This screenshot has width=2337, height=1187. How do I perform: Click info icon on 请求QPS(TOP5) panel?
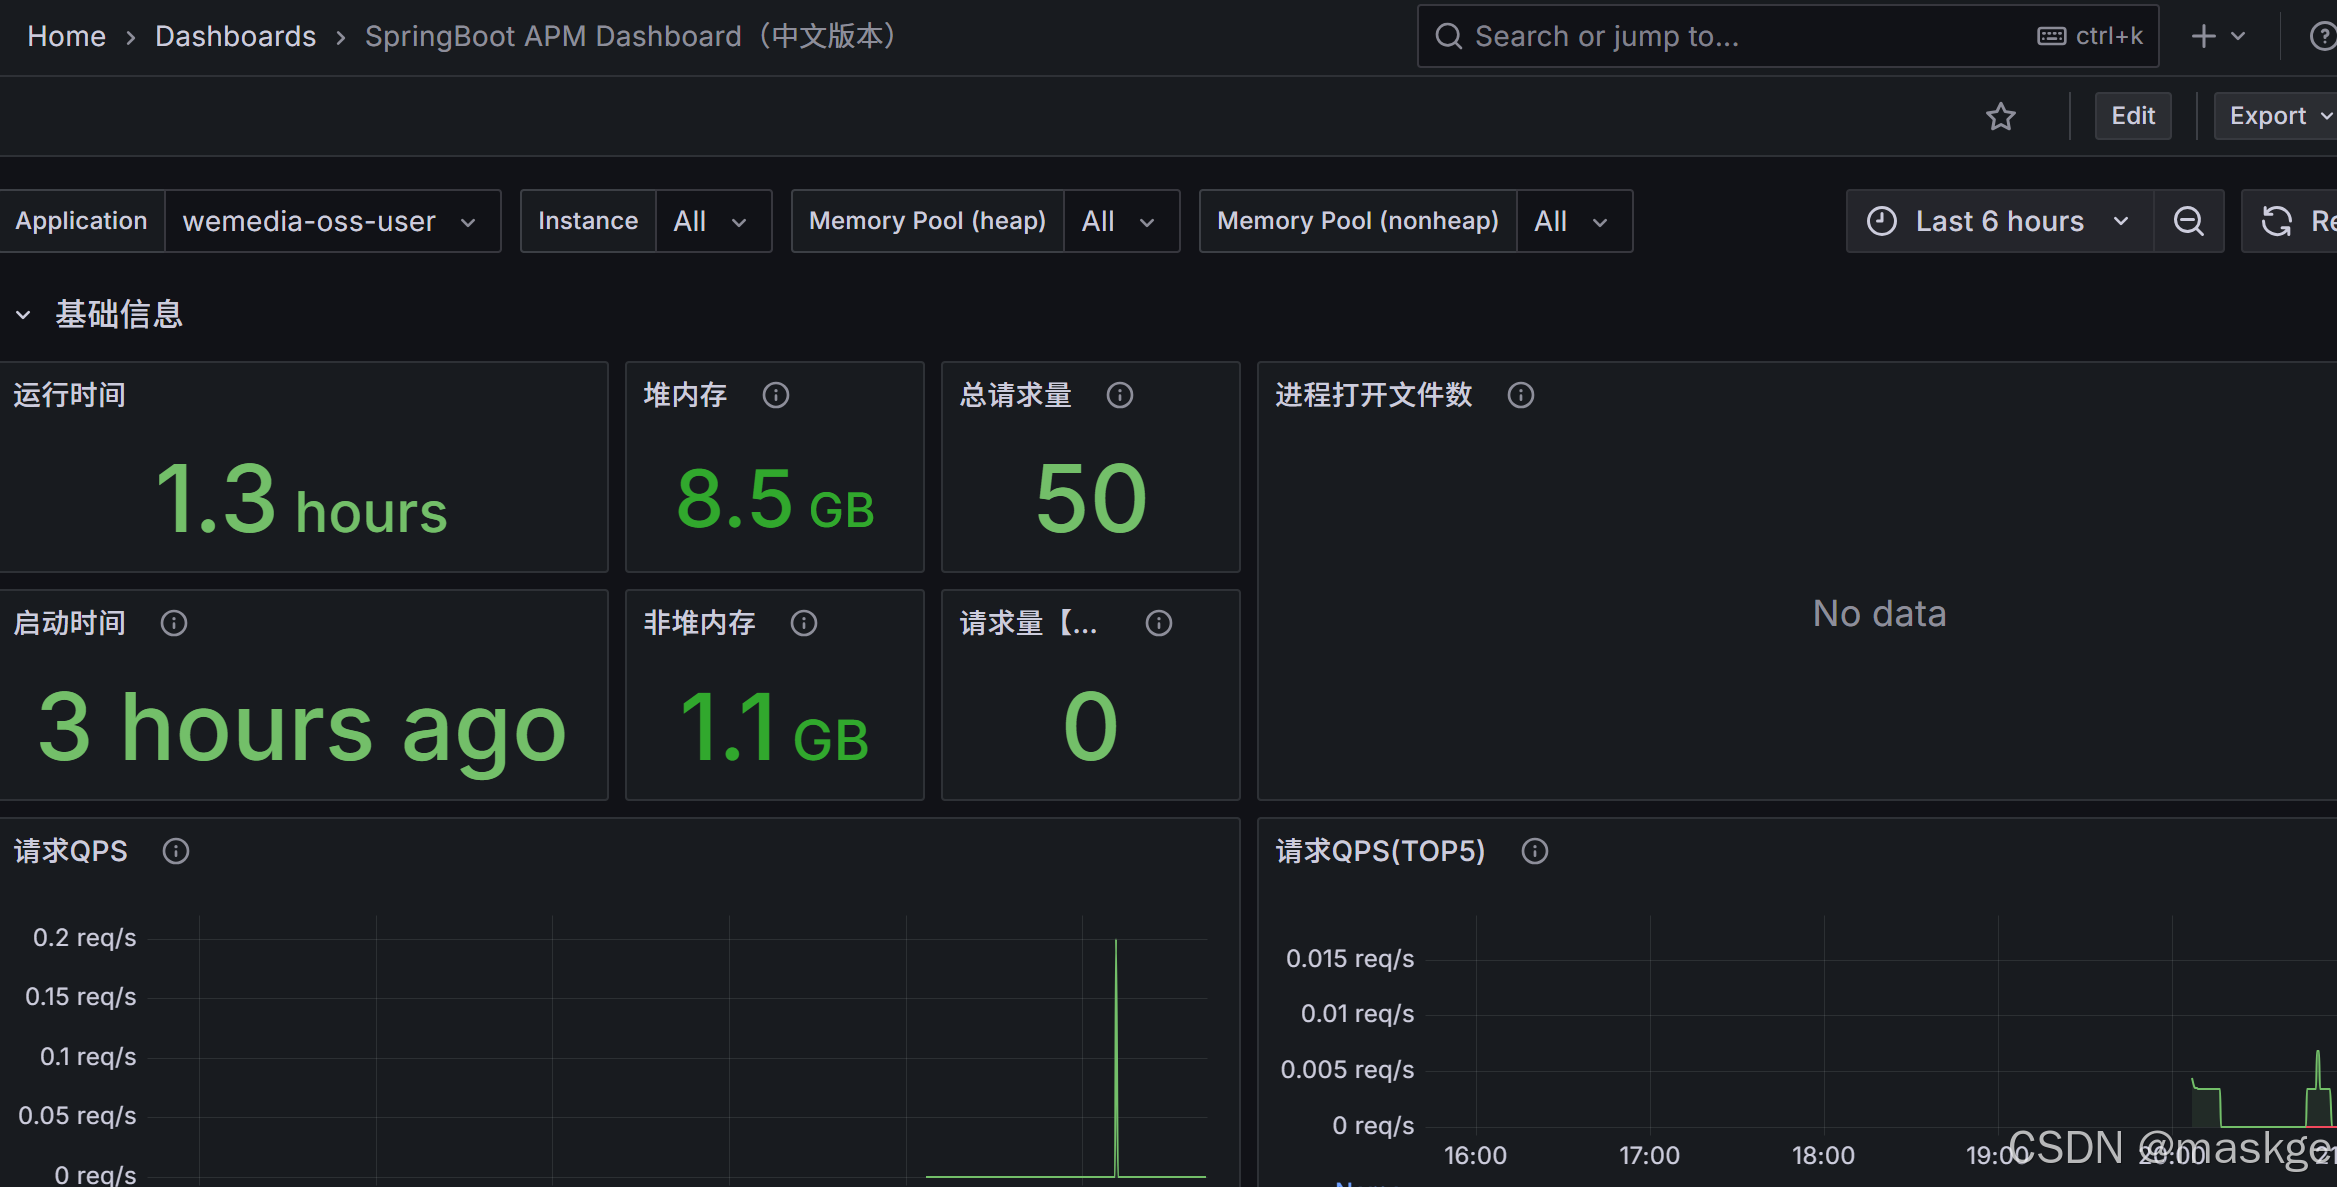[1535, 851]
